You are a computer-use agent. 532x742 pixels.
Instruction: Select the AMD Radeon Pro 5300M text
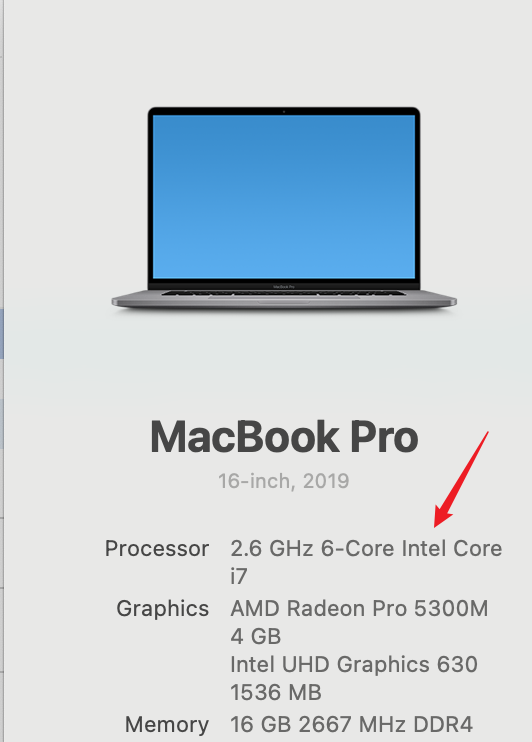tap(359, 609)
